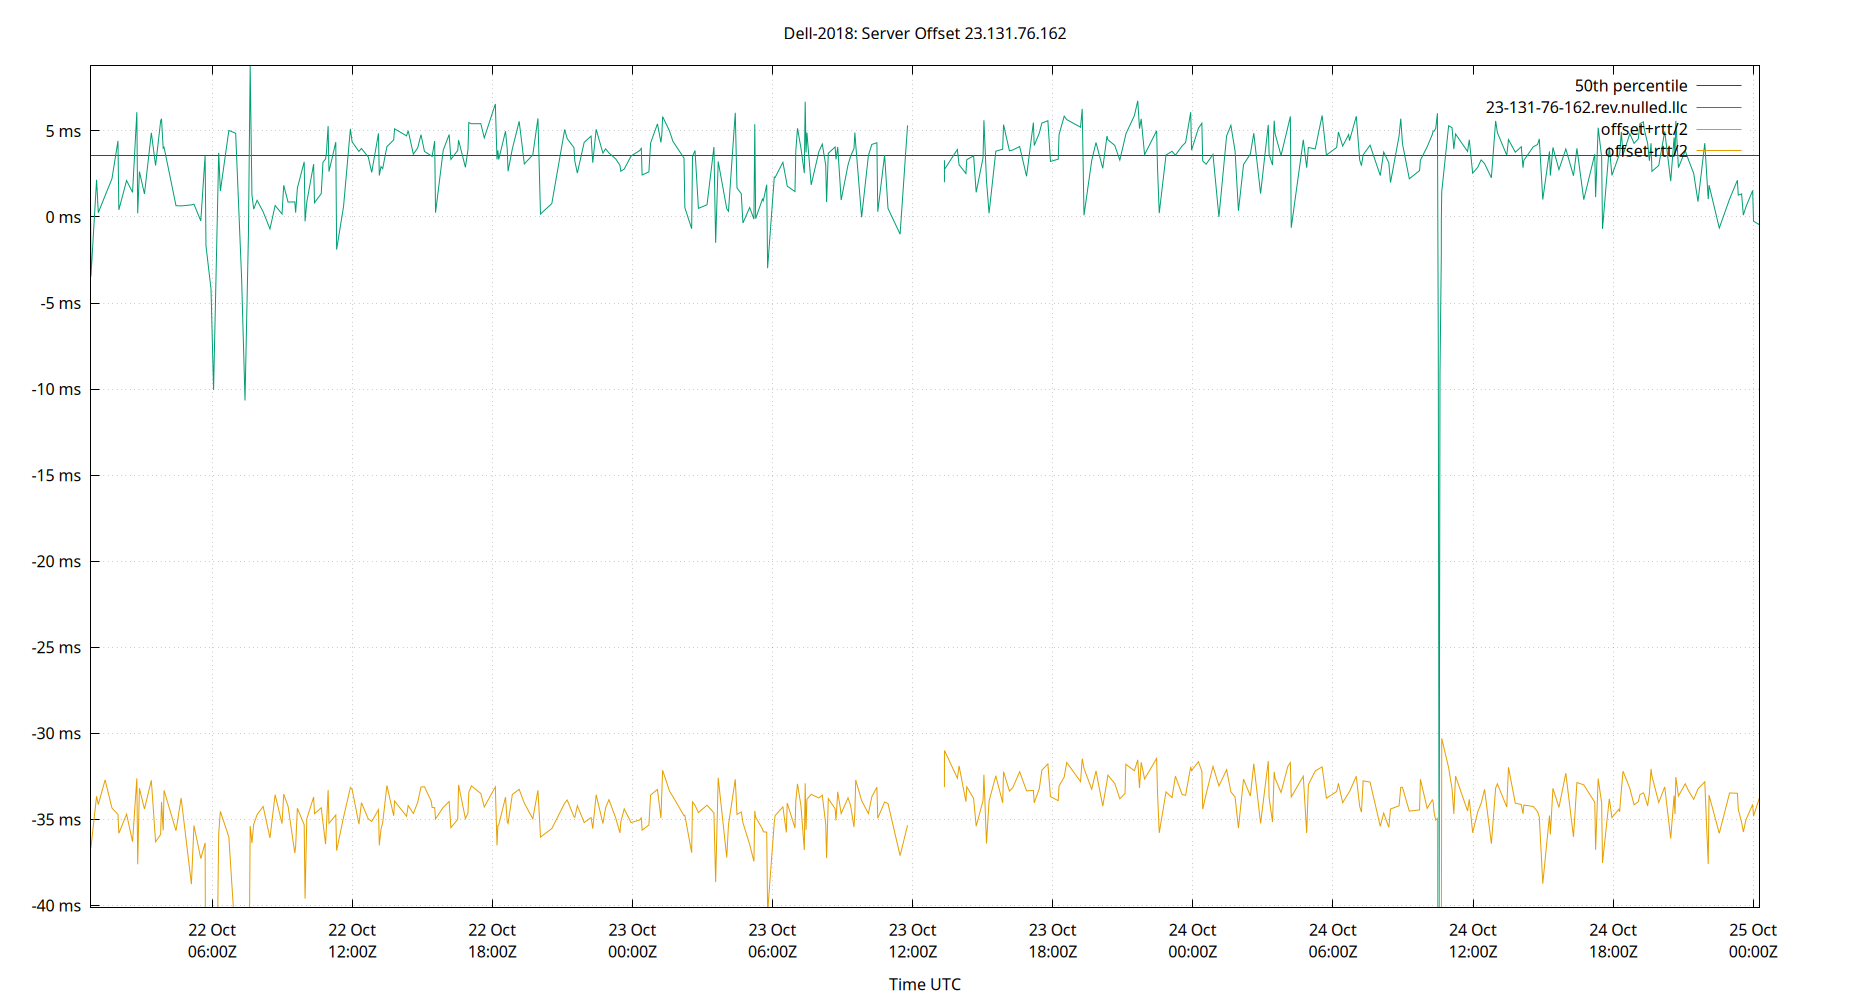Click the '22 Oct 06:00Z' time label
Image resolution: width=1850 pixels, height=1000 pixels.
(212, 941)
